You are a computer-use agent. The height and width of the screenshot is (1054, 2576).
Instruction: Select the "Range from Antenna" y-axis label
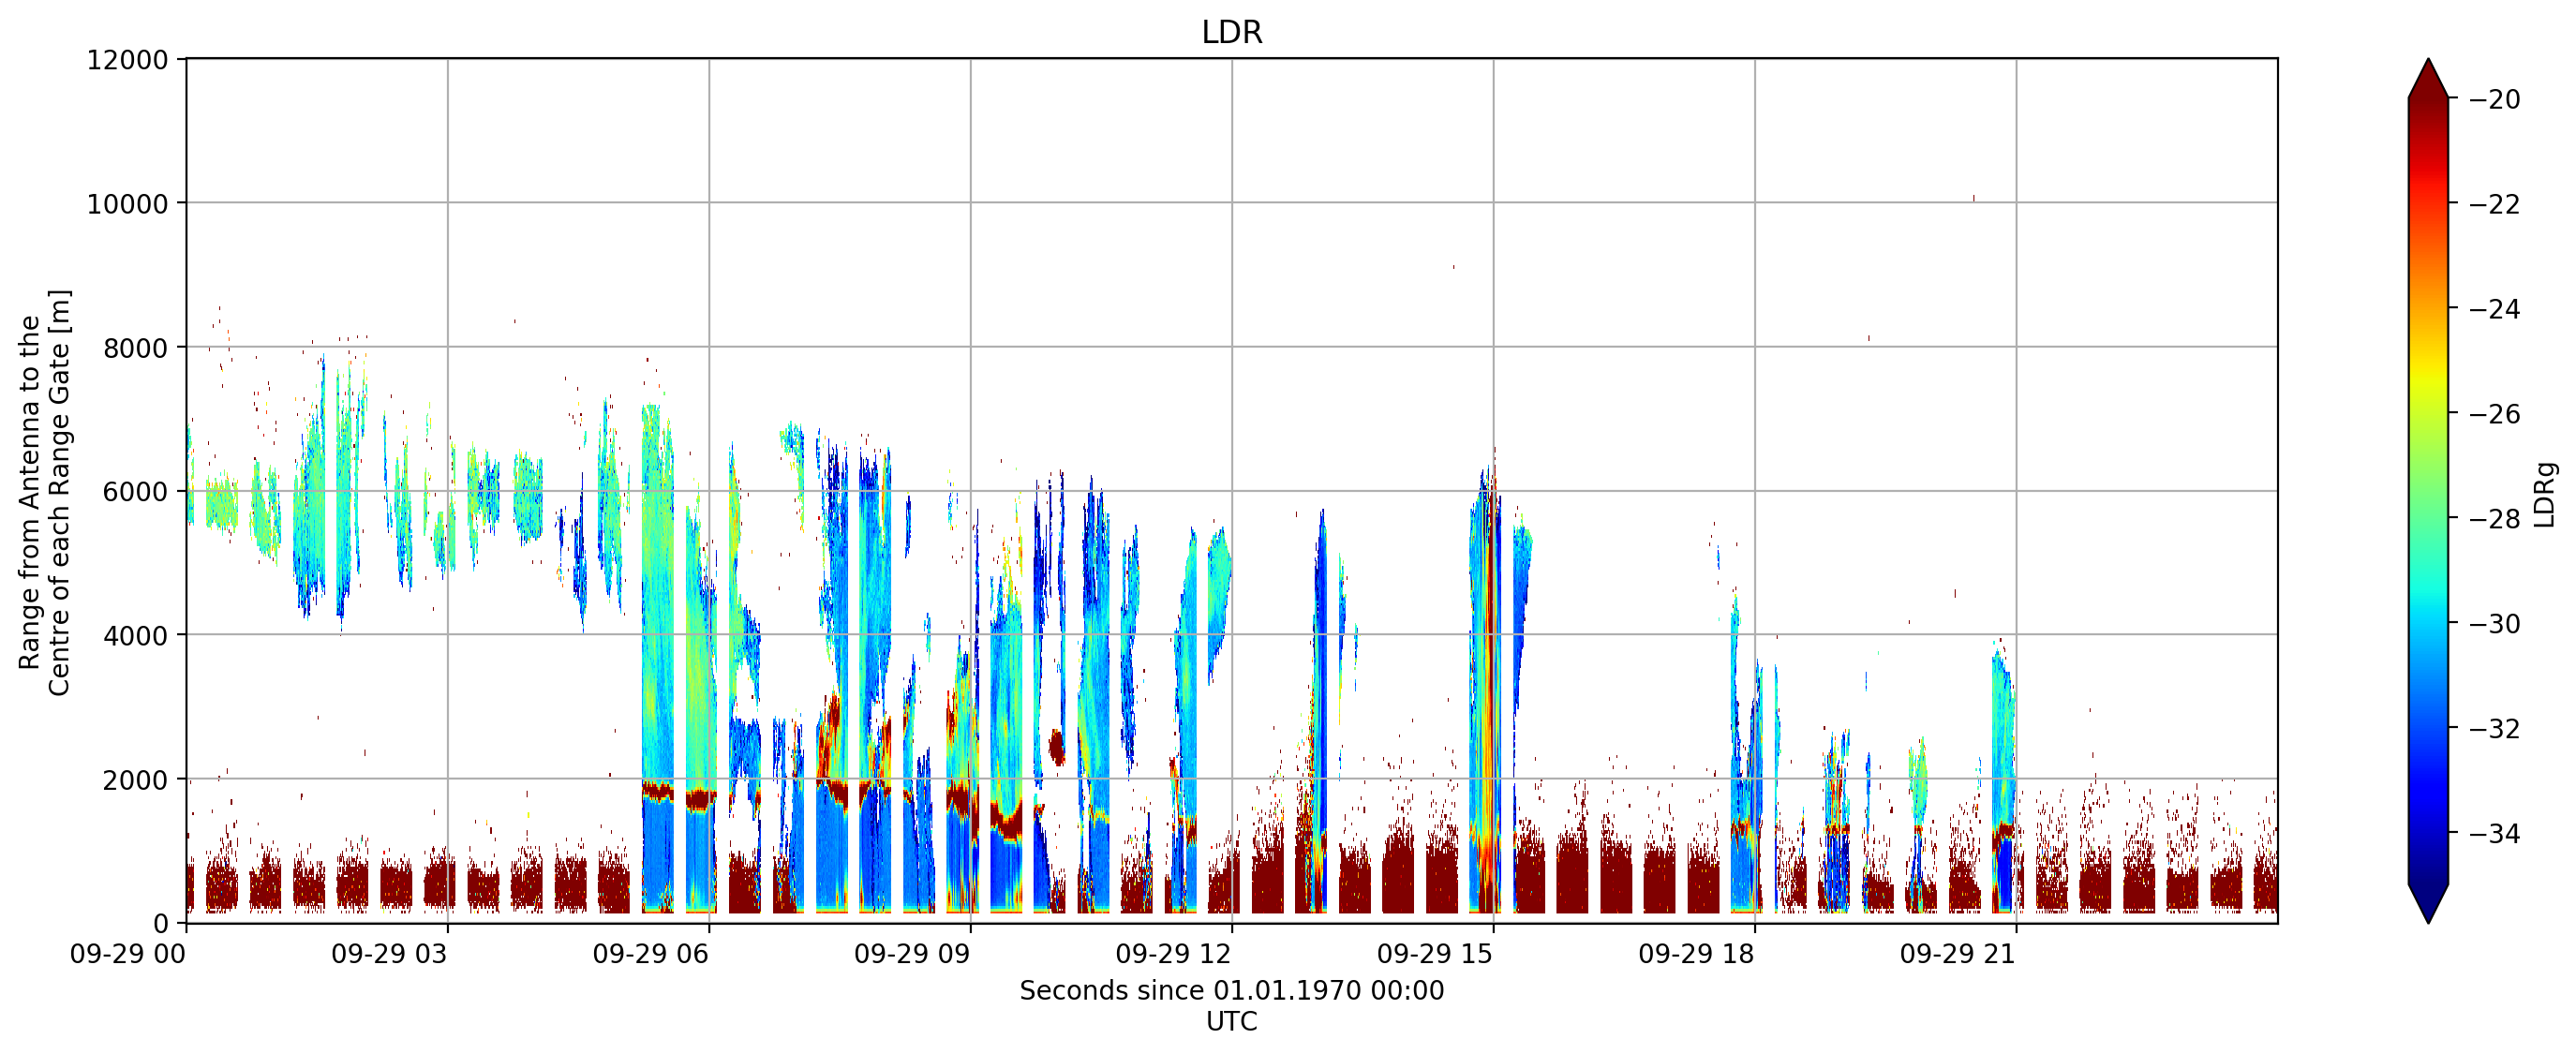click(x=45, y=492)
